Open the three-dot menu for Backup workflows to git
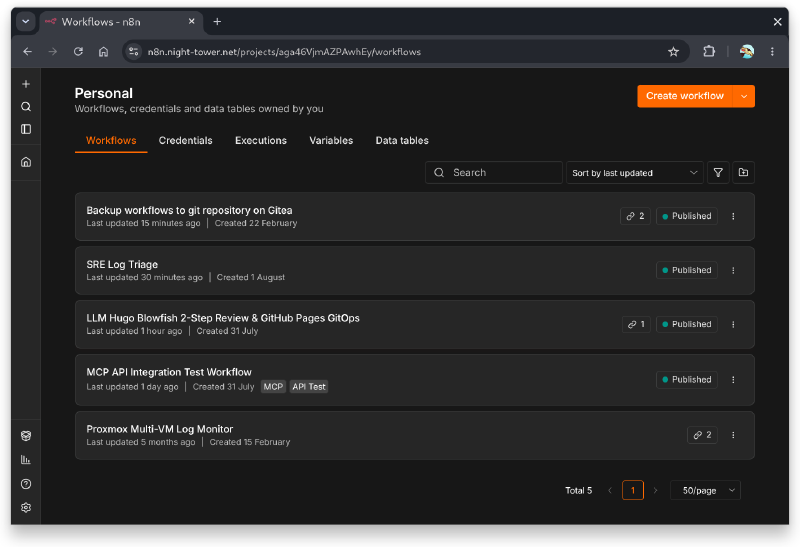 pos(733,216)
